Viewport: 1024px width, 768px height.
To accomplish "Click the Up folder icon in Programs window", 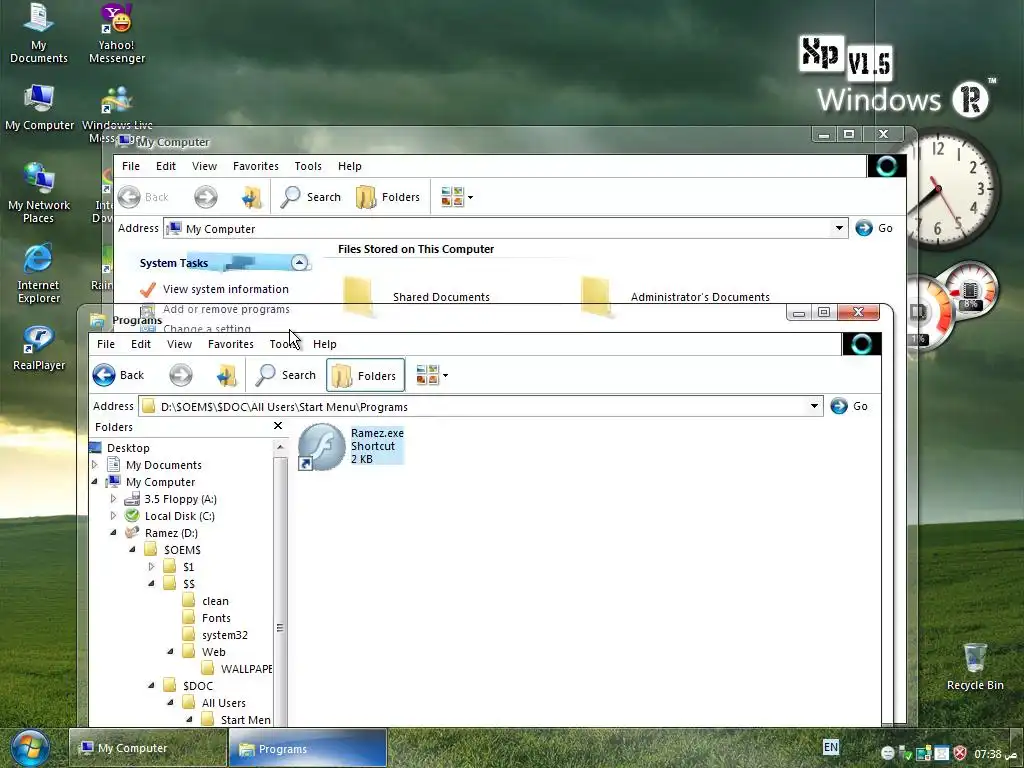I will pyautogui.click(x=227, y=375).
